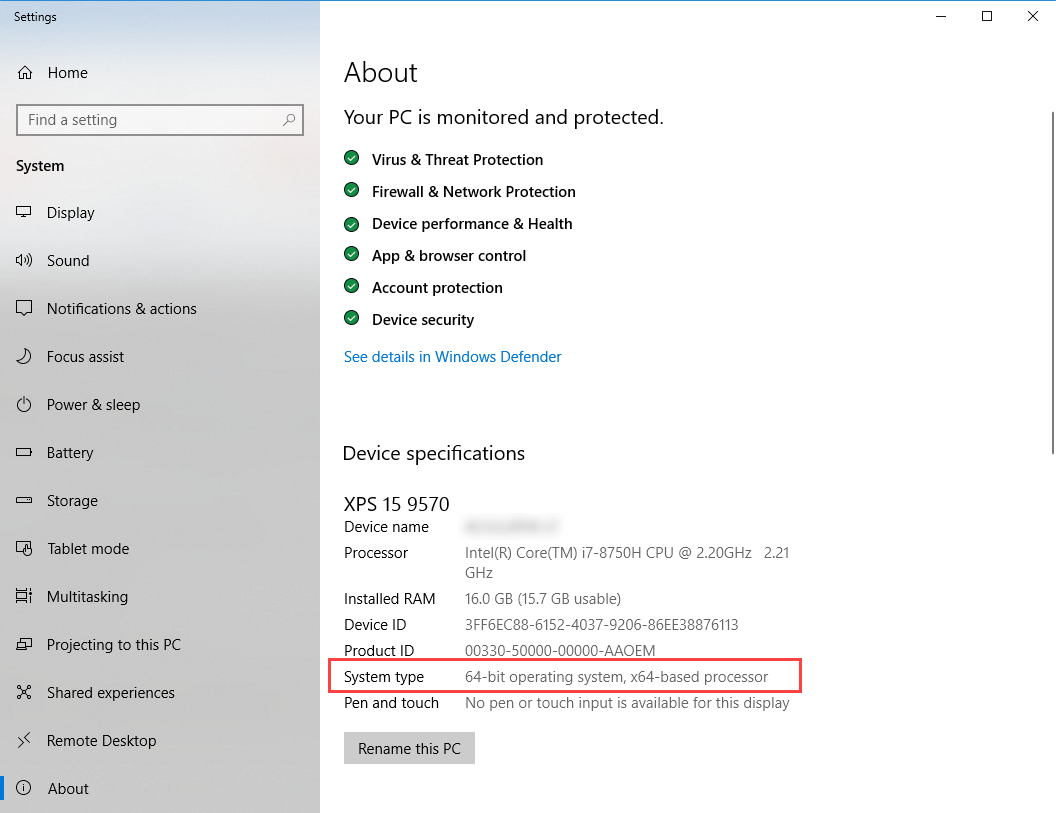Click the Shared experiences icon
Viewport: 1056px width, 813px height.
24,692
